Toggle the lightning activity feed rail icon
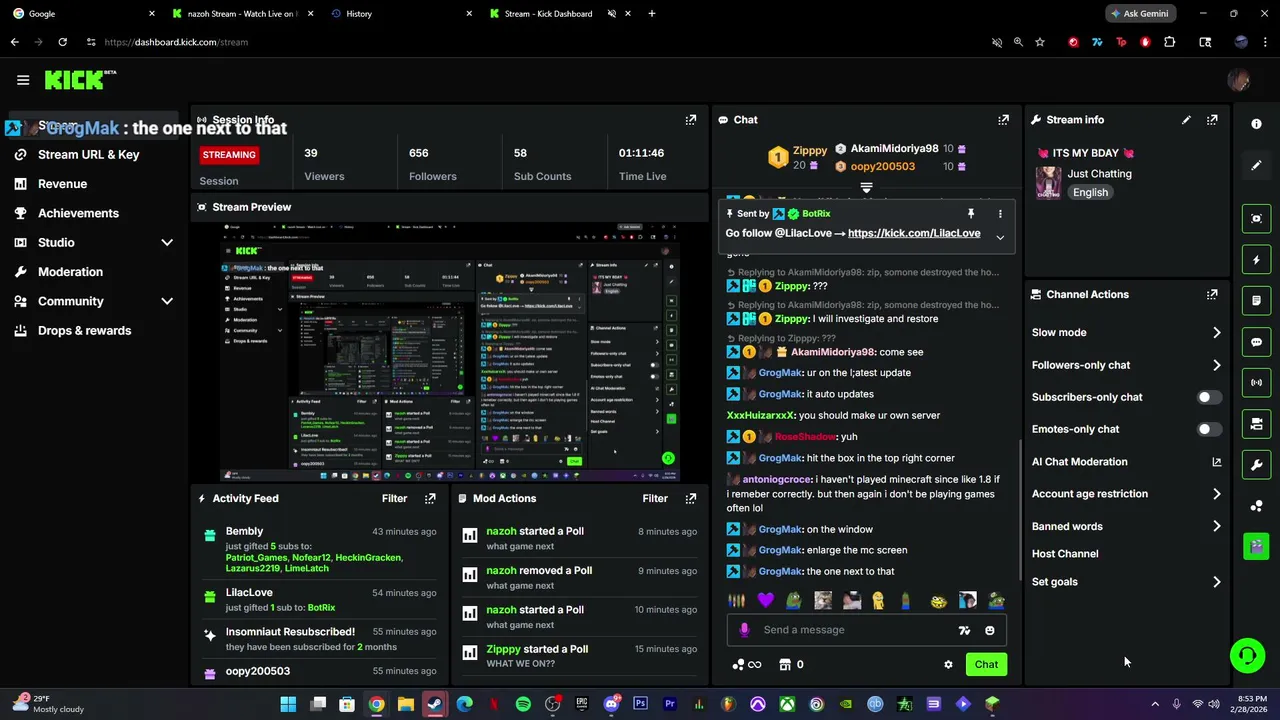This screenshot has width=1280, height=720. (1256, 260)
